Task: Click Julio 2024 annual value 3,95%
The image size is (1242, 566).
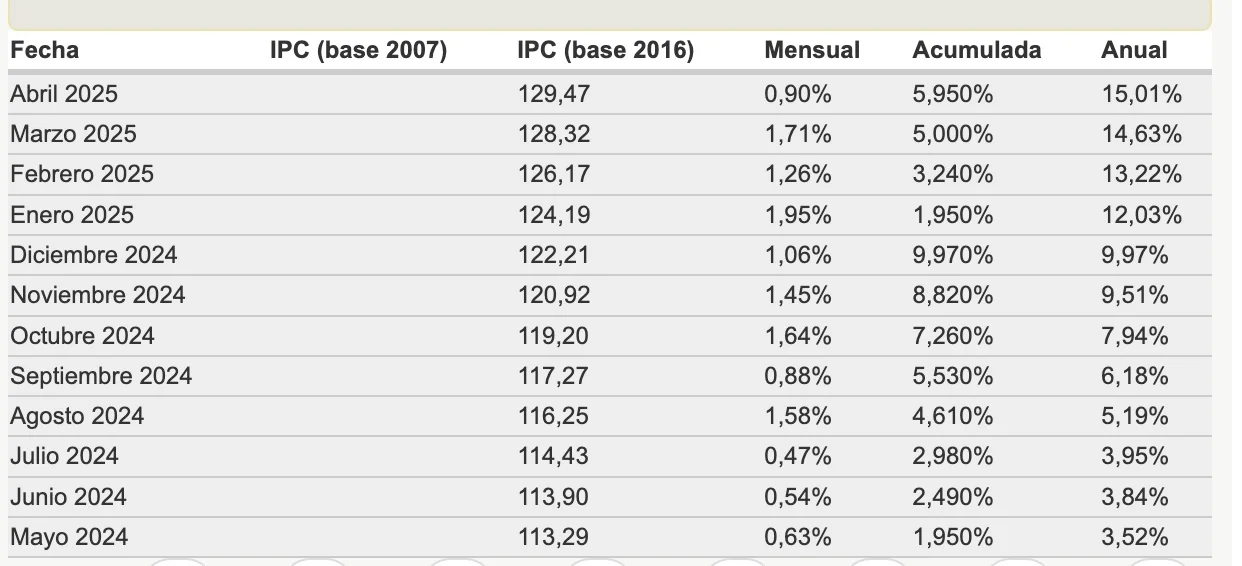Action: (x=1135, y=456)
